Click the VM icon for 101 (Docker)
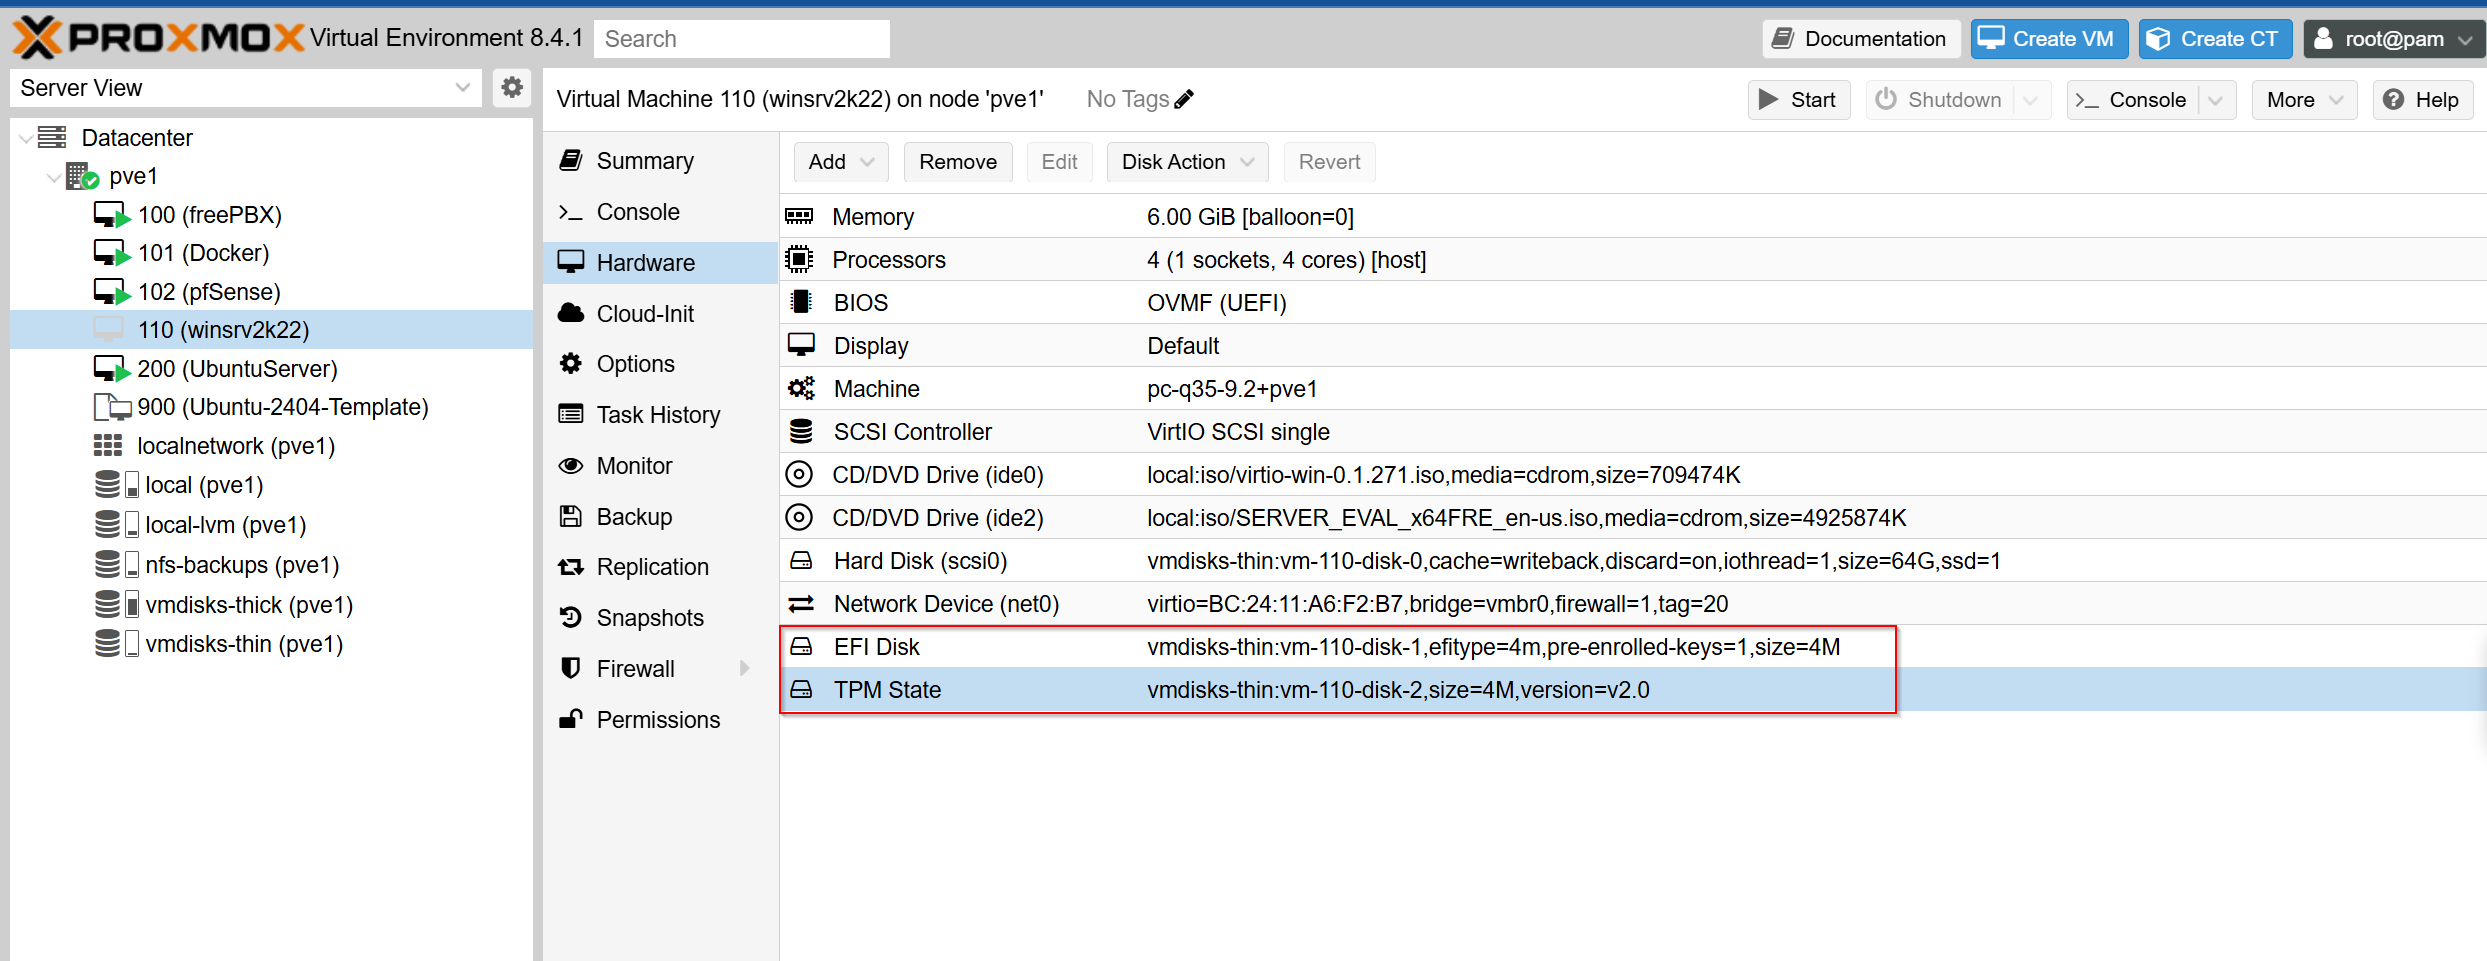This screenshot has height=961, width=2487. click(111, 253)
